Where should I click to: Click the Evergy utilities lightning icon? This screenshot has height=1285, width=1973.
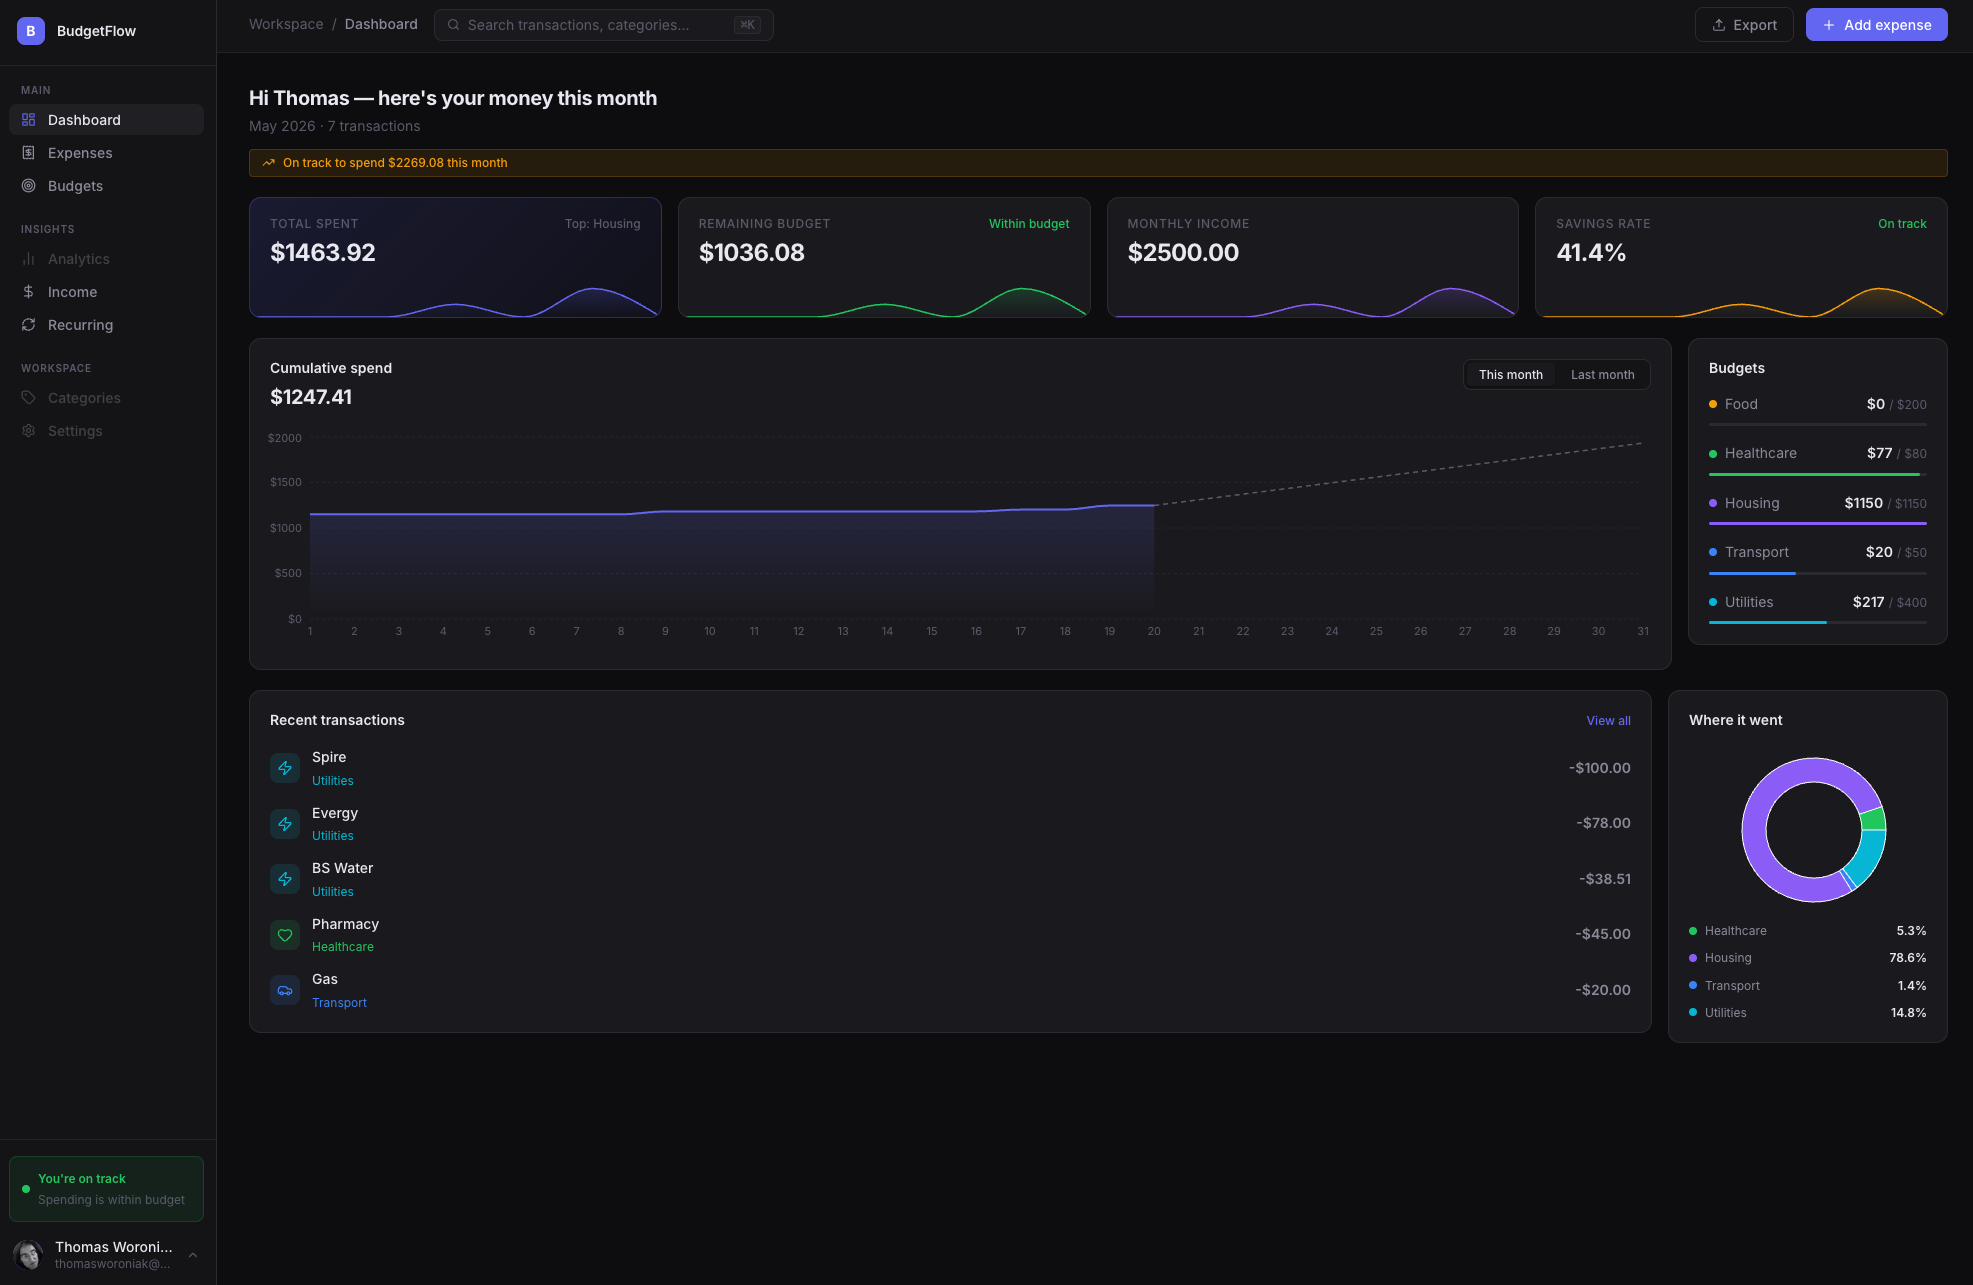285,824
